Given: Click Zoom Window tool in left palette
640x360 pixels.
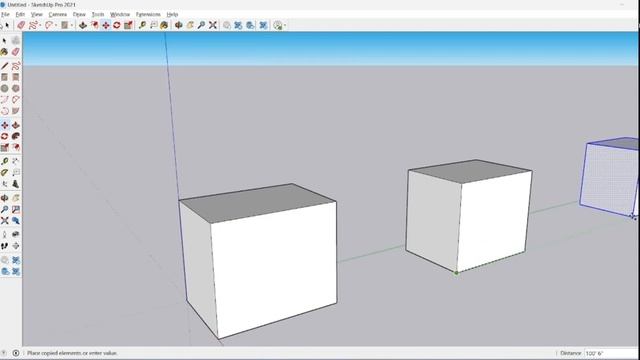Looking at the screenshot, I should tap(16, 209).
